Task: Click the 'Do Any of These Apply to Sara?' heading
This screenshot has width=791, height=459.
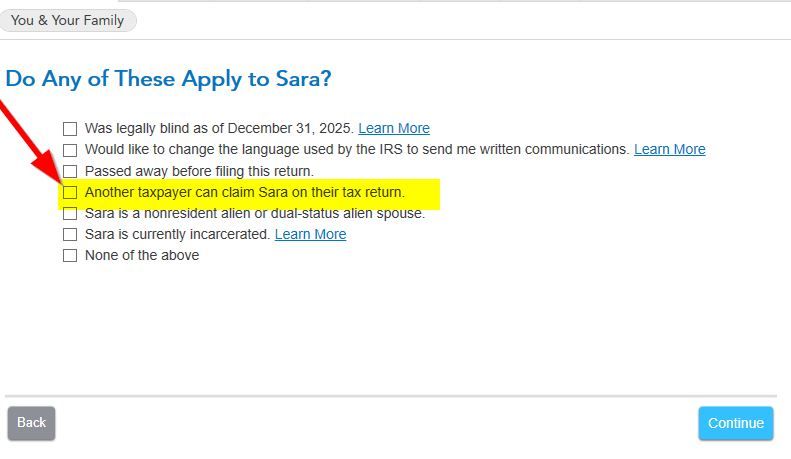Action: (168, 79)
